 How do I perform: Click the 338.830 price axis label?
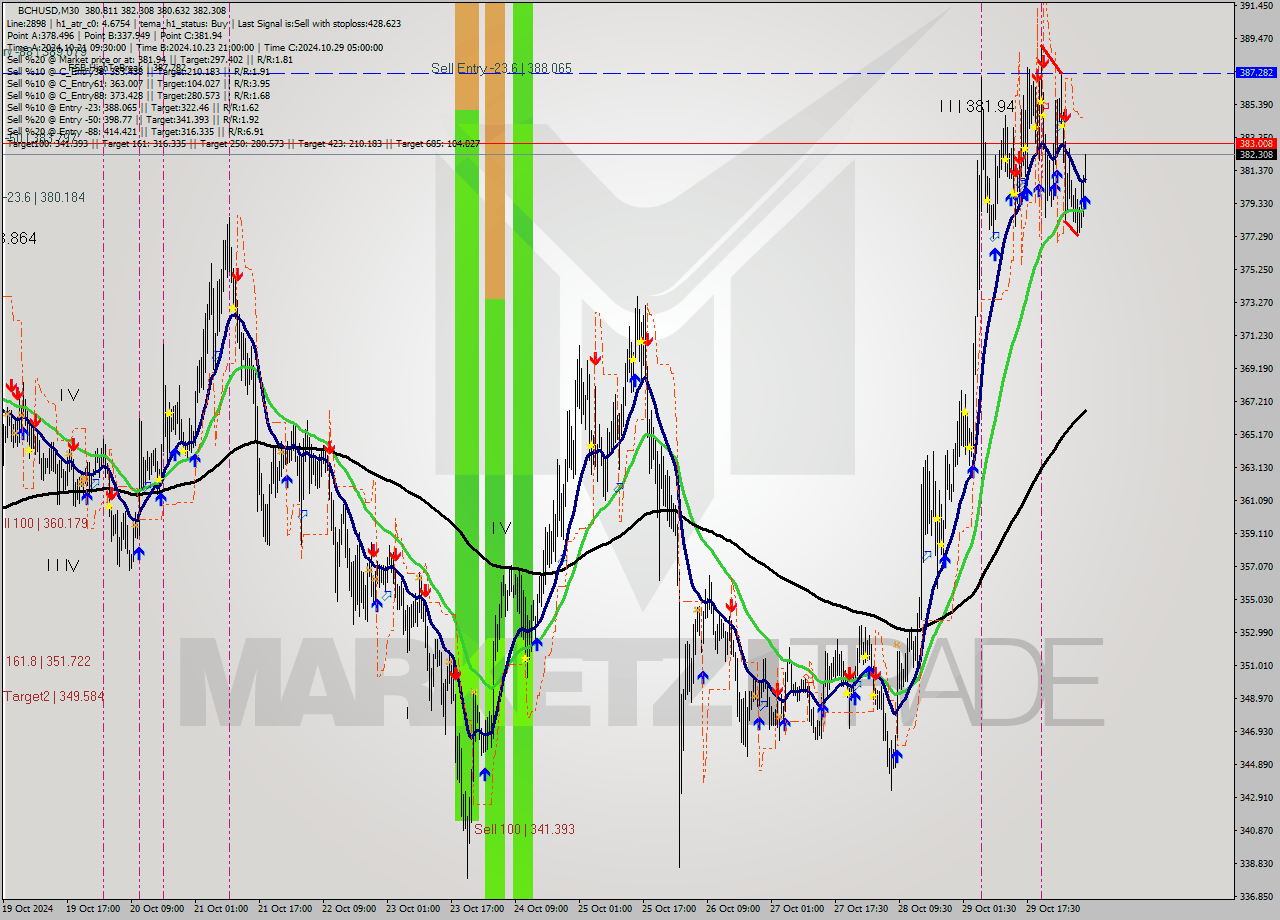[x=1255, y=864]
